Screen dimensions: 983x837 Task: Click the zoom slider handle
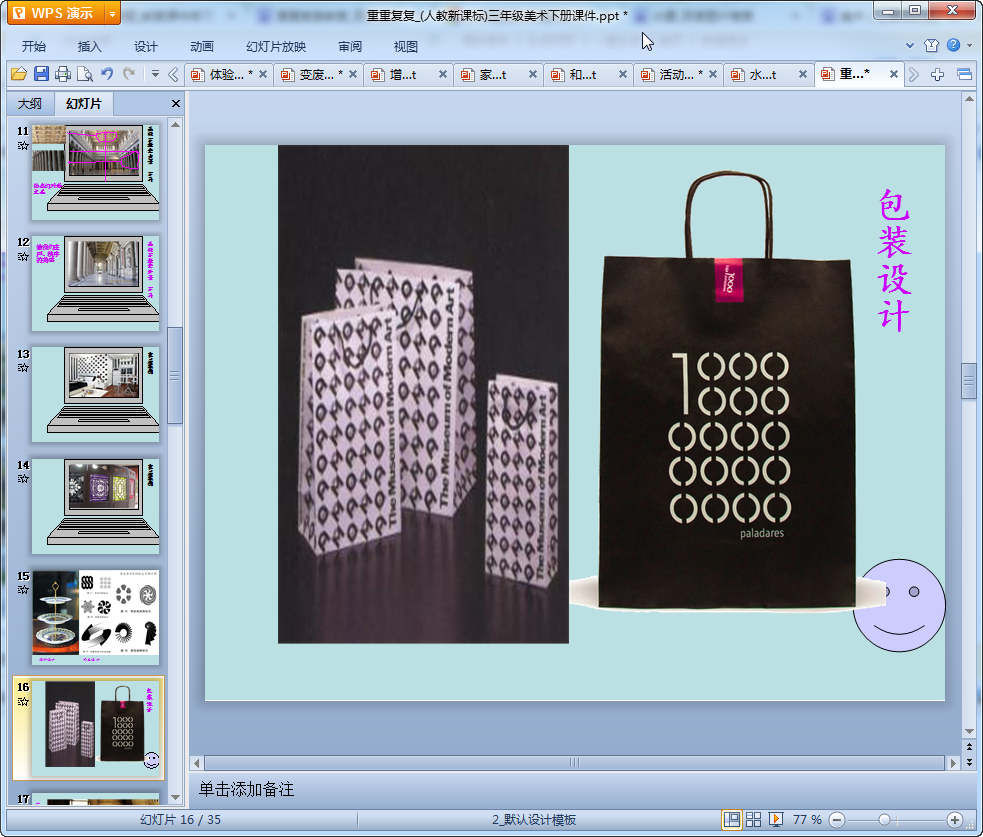884,820
